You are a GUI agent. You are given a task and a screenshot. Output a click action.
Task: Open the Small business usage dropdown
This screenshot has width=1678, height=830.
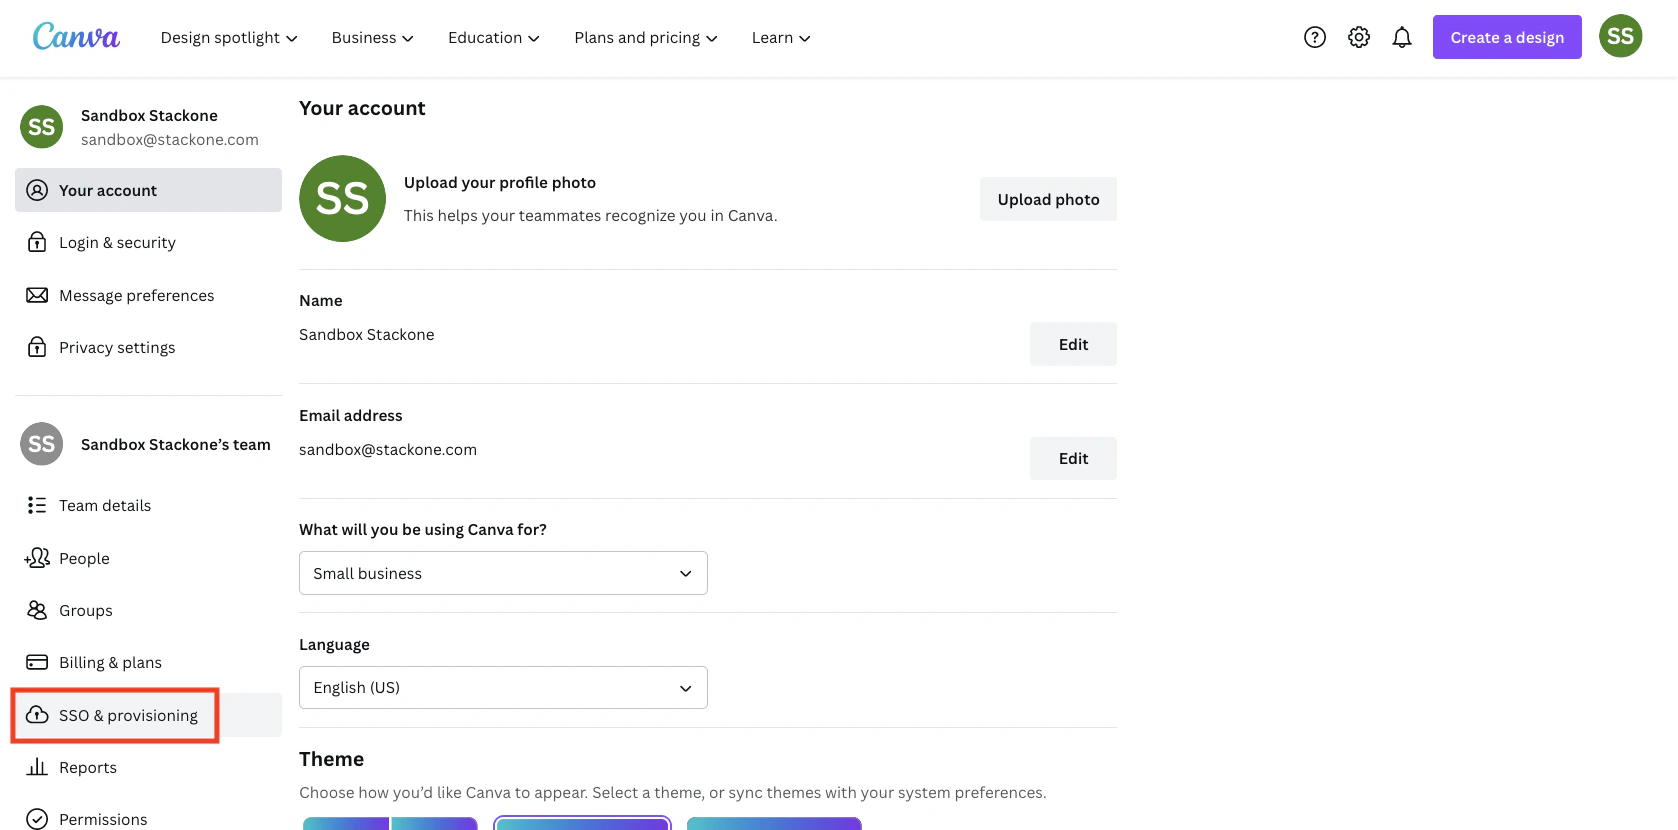pyautogui.click(x=503, y=573)
